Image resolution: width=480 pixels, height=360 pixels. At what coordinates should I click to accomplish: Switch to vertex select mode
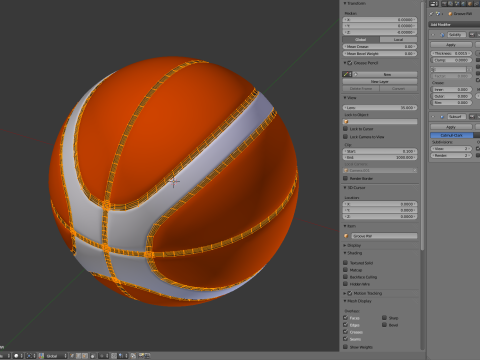coord(72,356)
